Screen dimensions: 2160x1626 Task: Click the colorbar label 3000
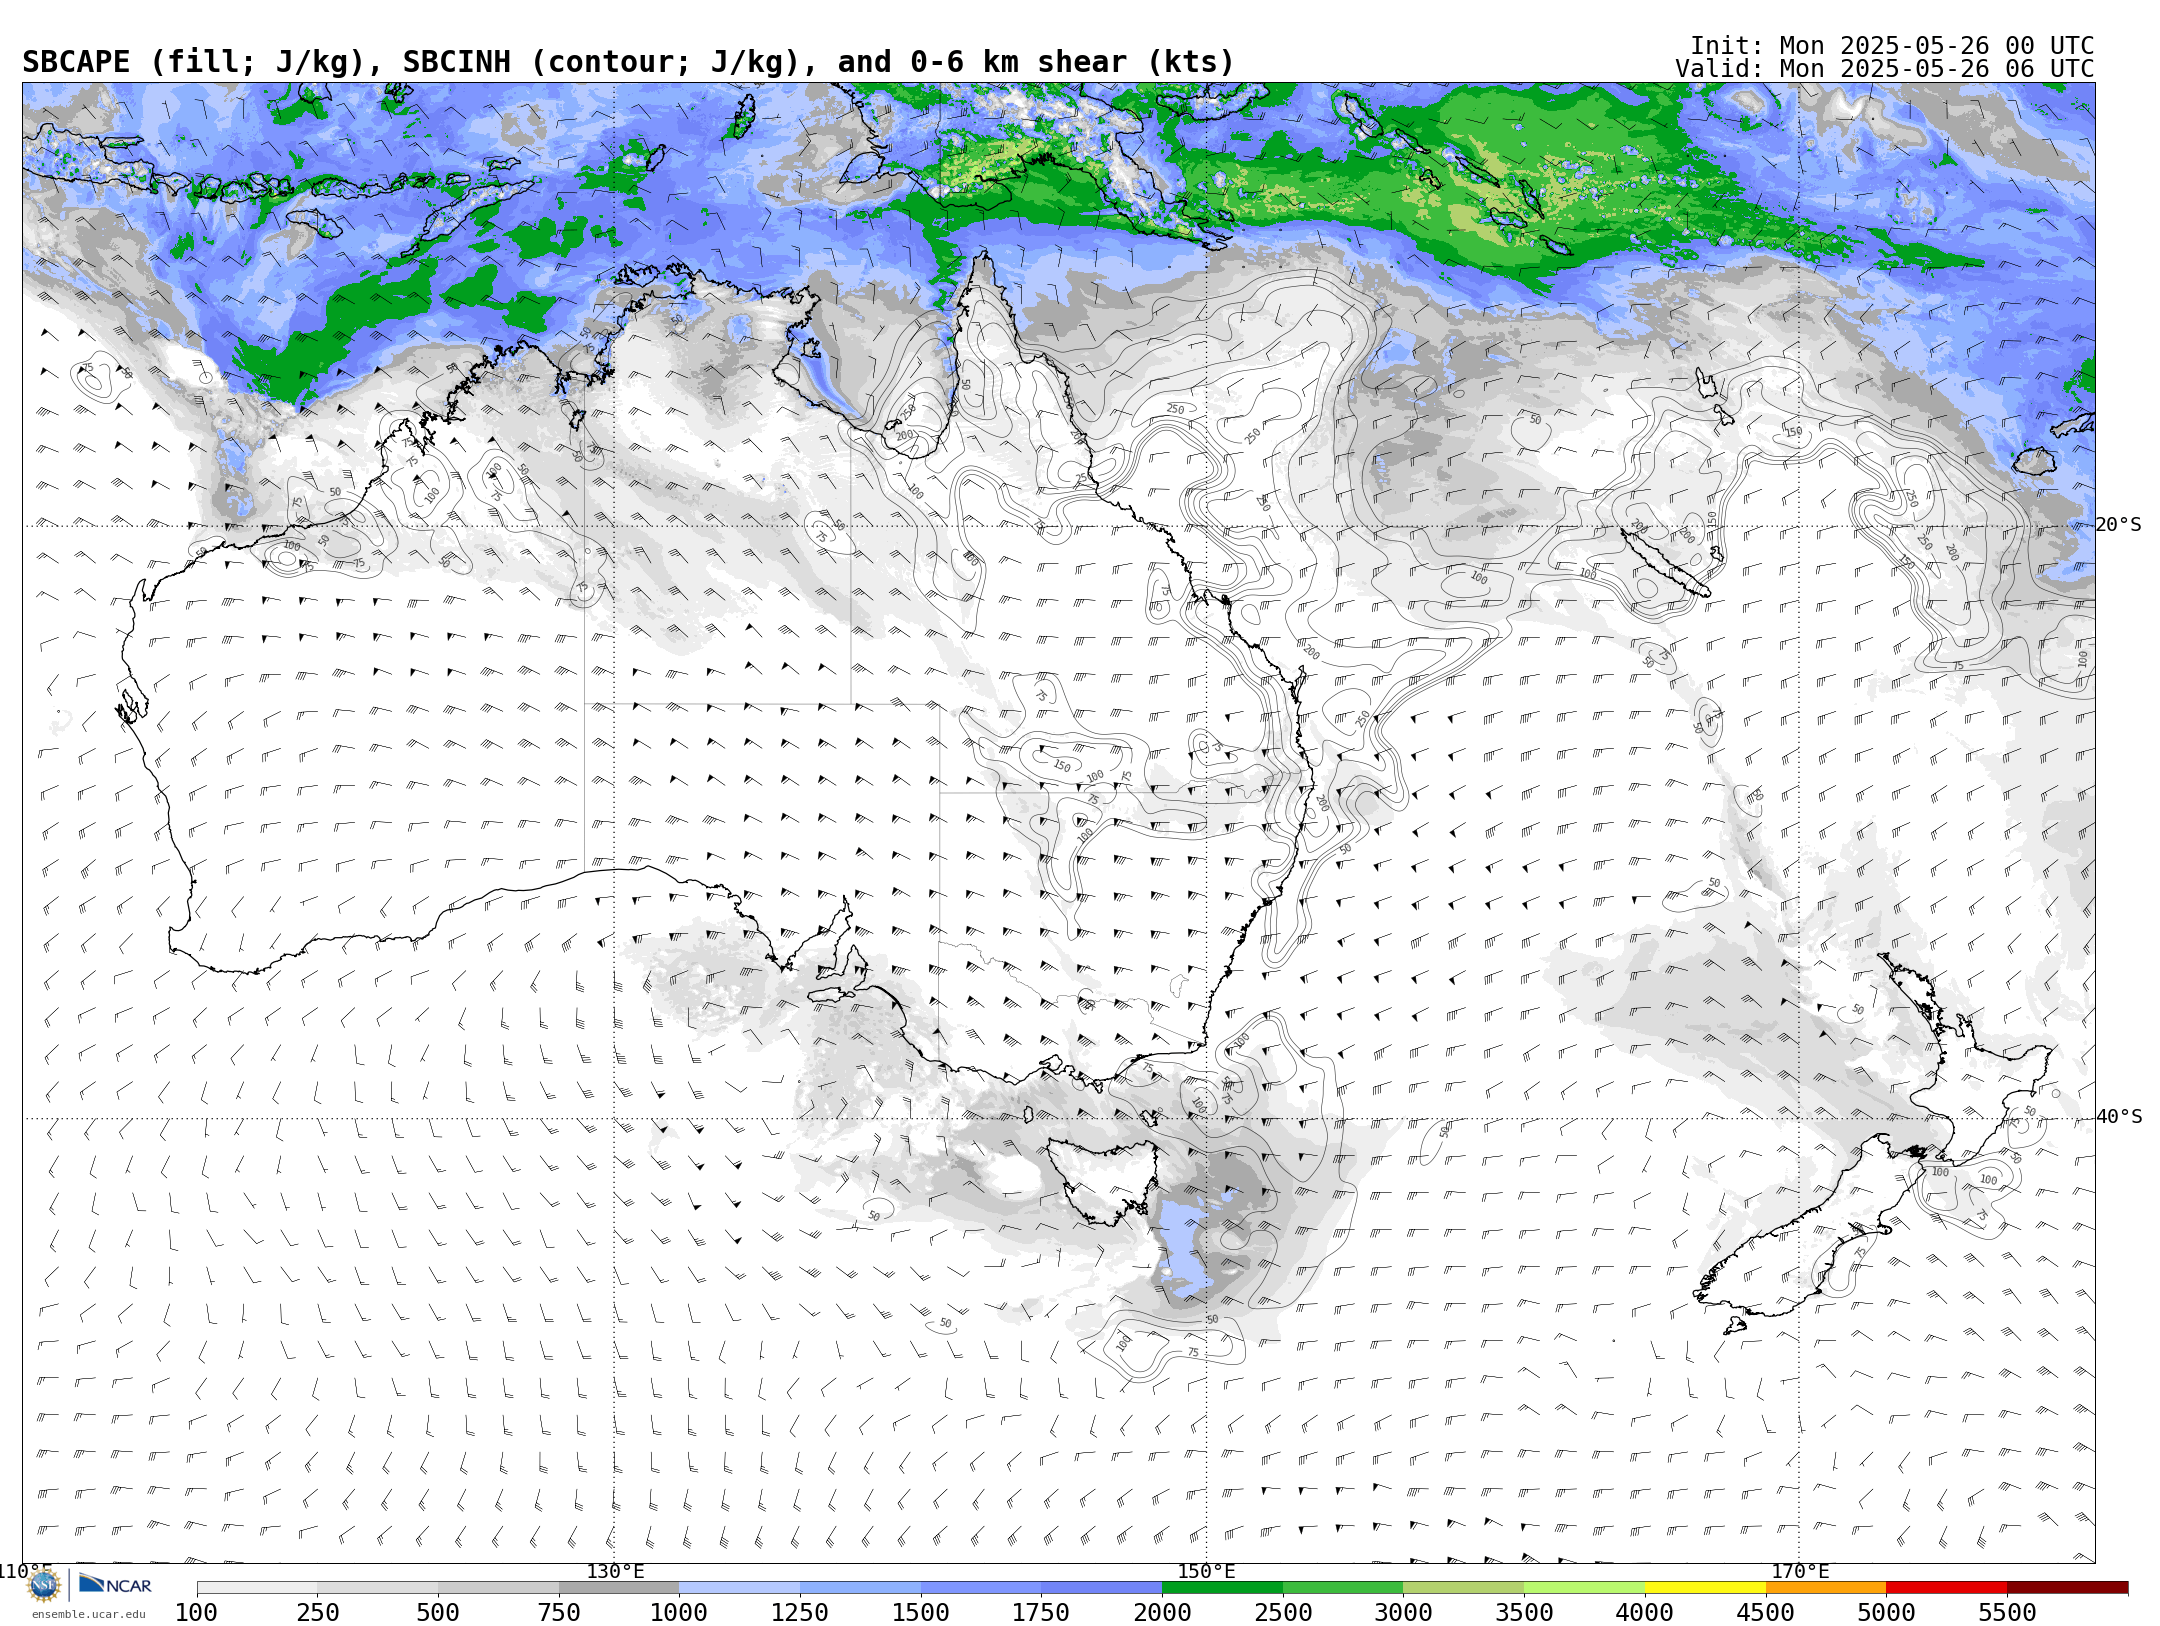(x=1403, y=1612)
